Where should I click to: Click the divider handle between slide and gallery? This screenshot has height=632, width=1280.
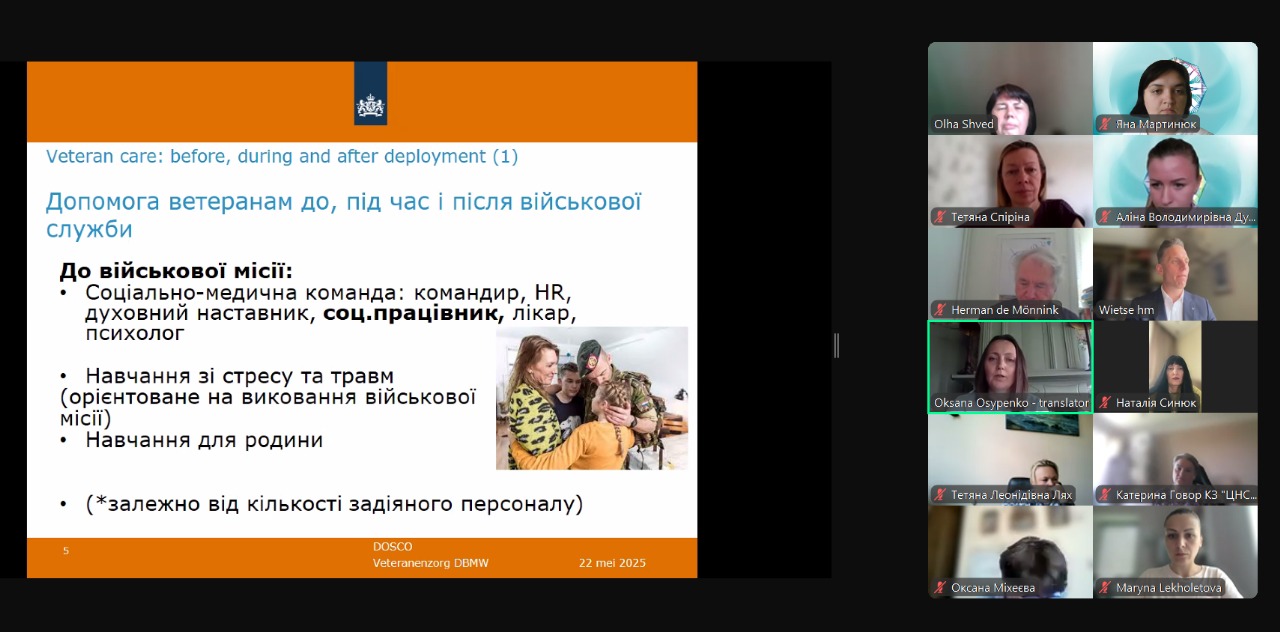click(x=836, y=344)
